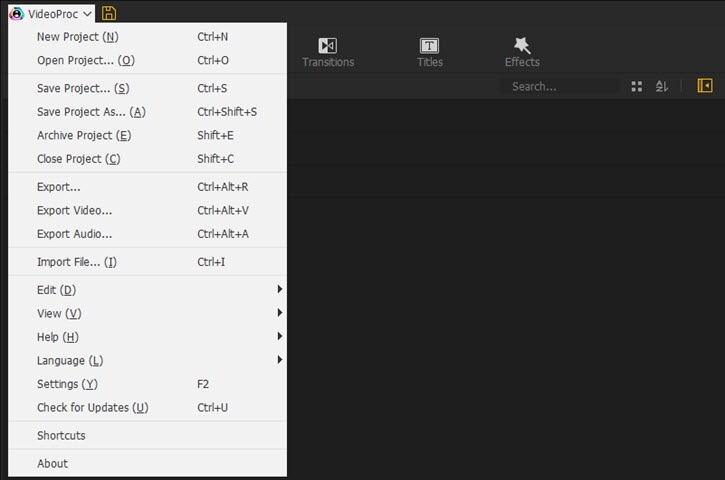Select Import File... menu item
725x480 pixels.
147,262
